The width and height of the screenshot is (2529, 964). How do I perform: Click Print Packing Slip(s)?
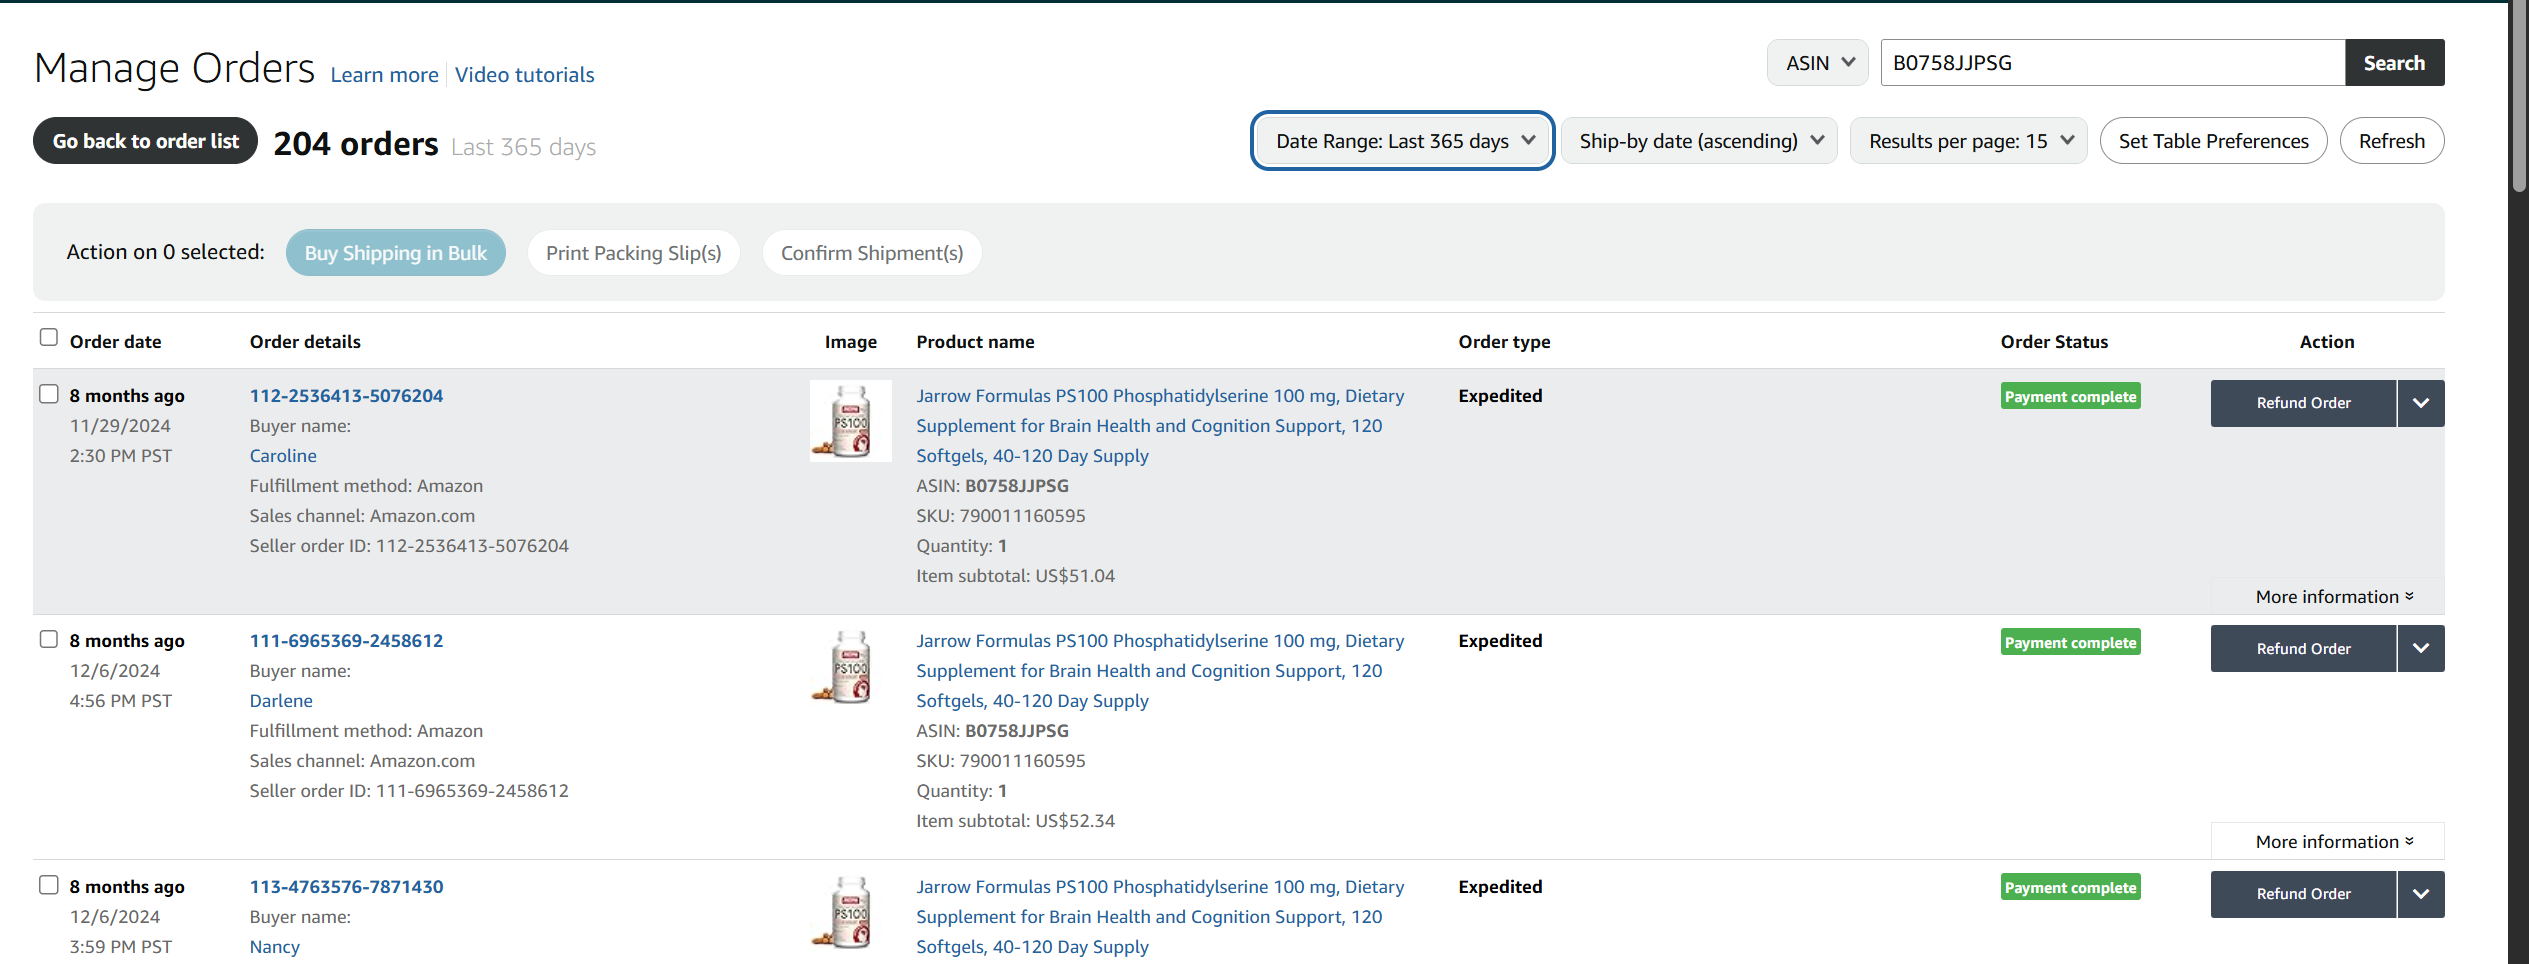[x=633, y=253]
